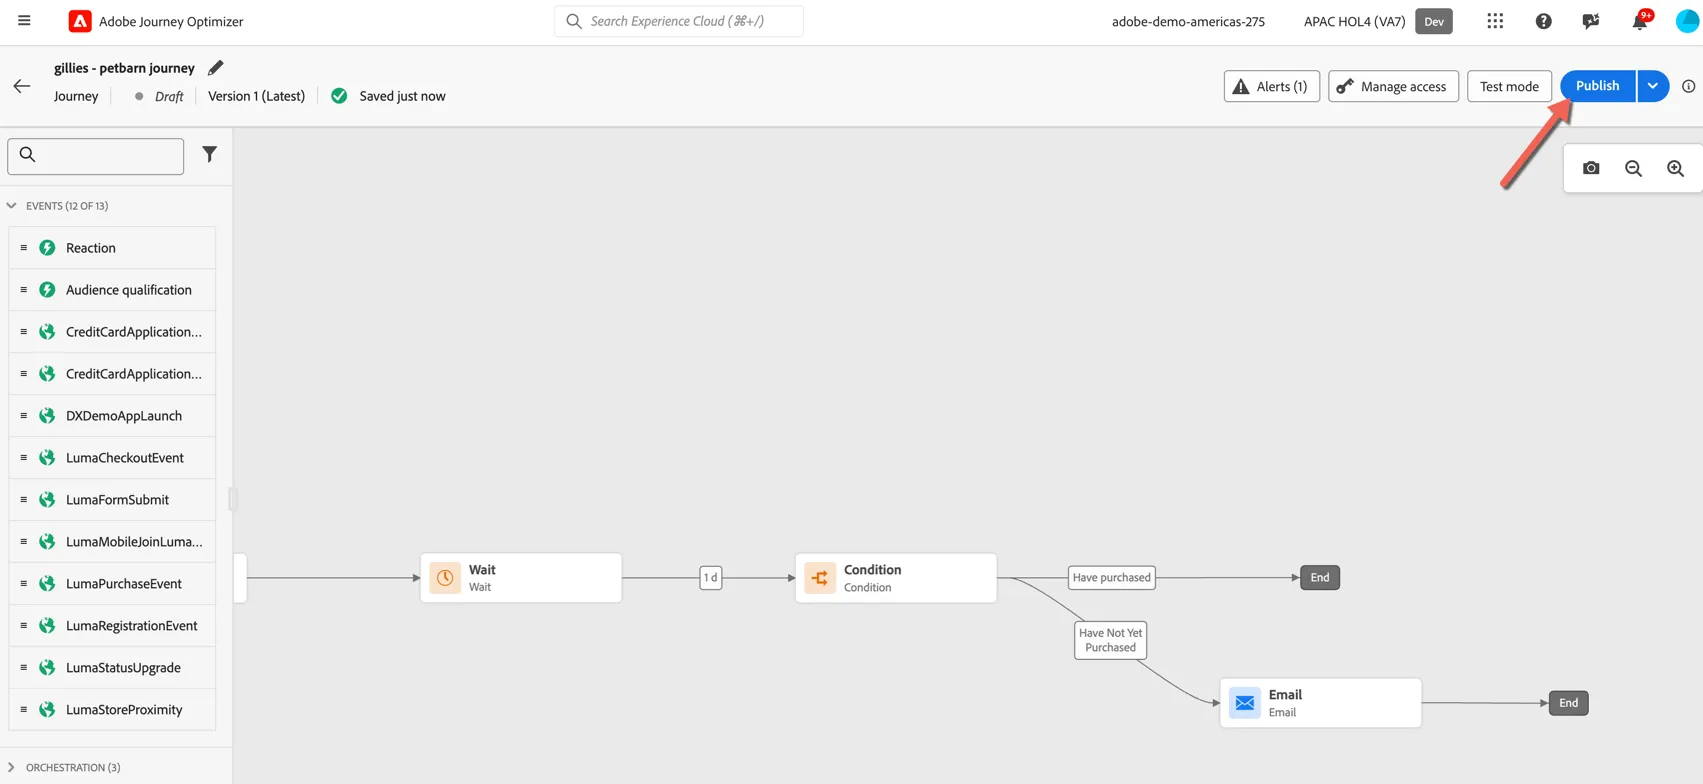Open the Help question mark icon
Viewport: 1703px width, 784px height.
coord(1544,21)
